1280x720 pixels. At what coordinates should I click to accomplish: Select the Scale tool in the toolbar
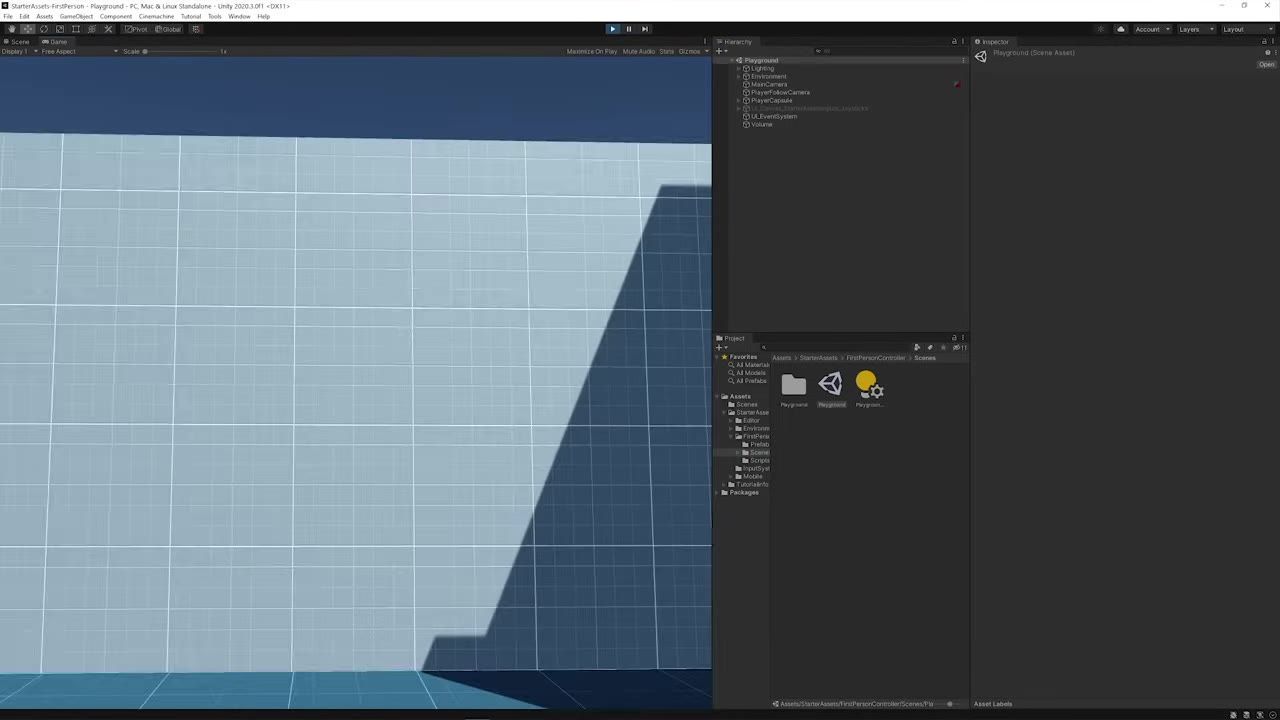(60, 29)
